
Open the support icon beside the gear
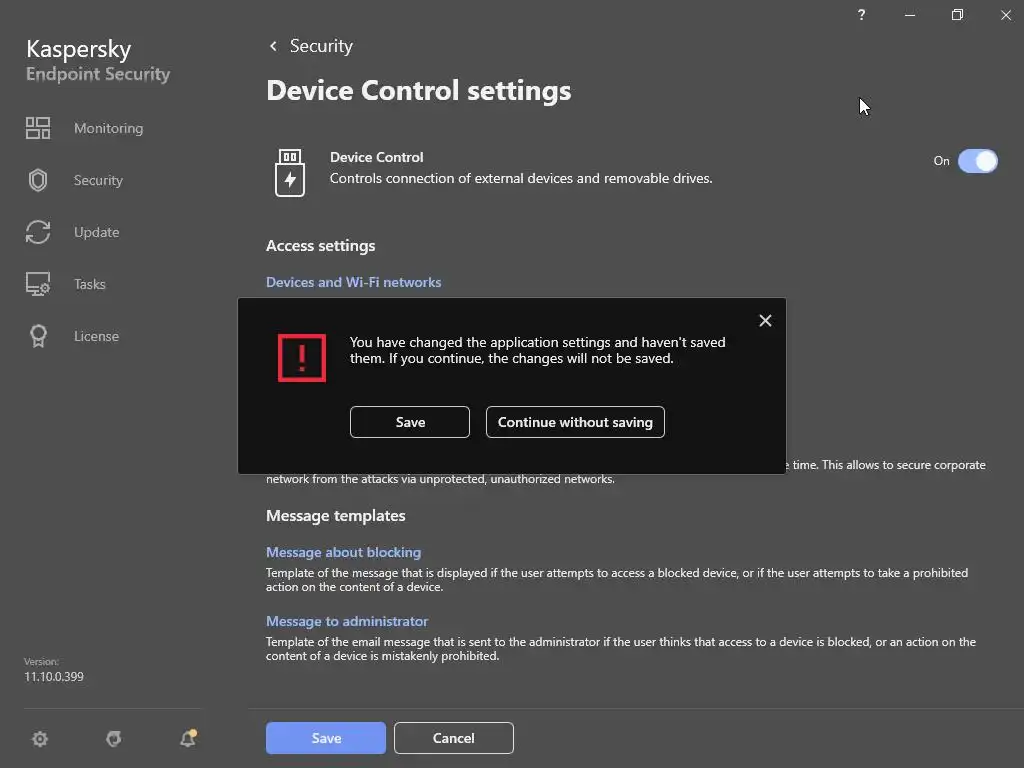coord(114,739)
